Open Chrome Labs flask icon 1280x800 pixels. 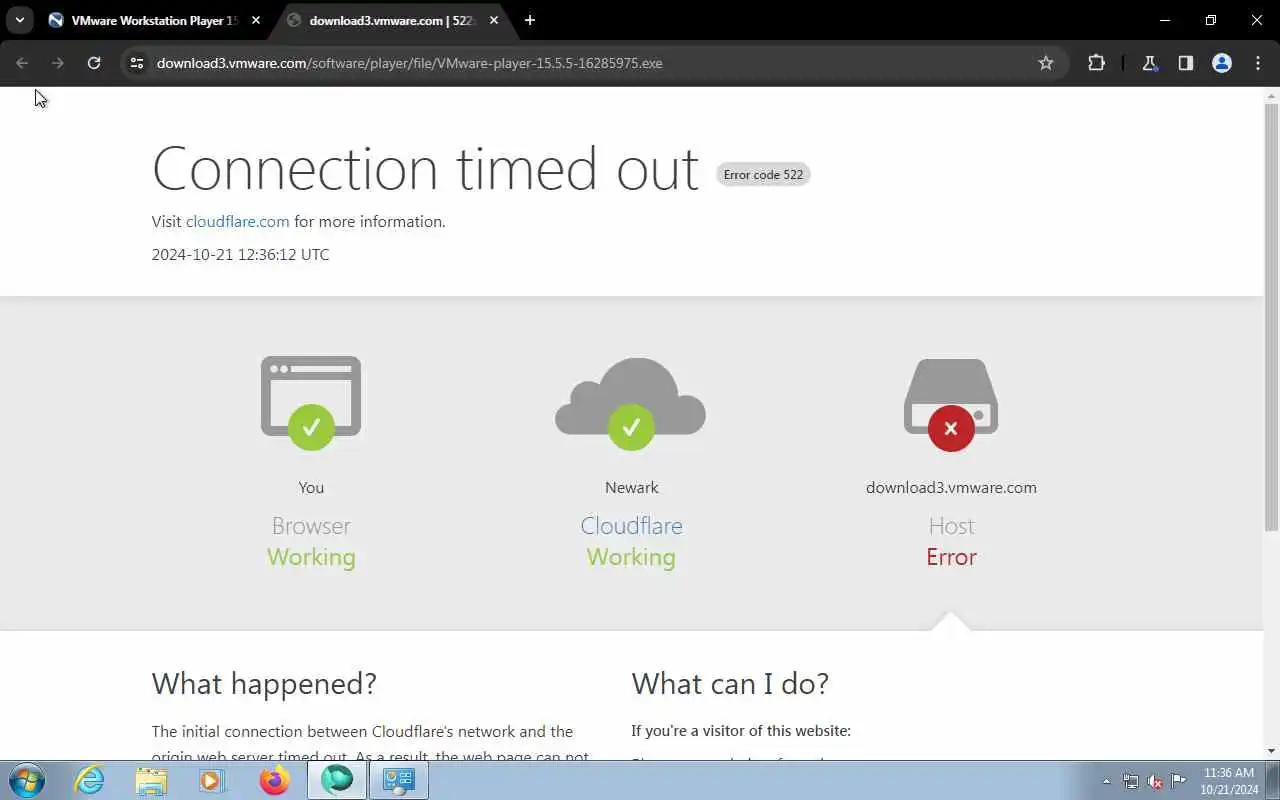[1150, 63]
